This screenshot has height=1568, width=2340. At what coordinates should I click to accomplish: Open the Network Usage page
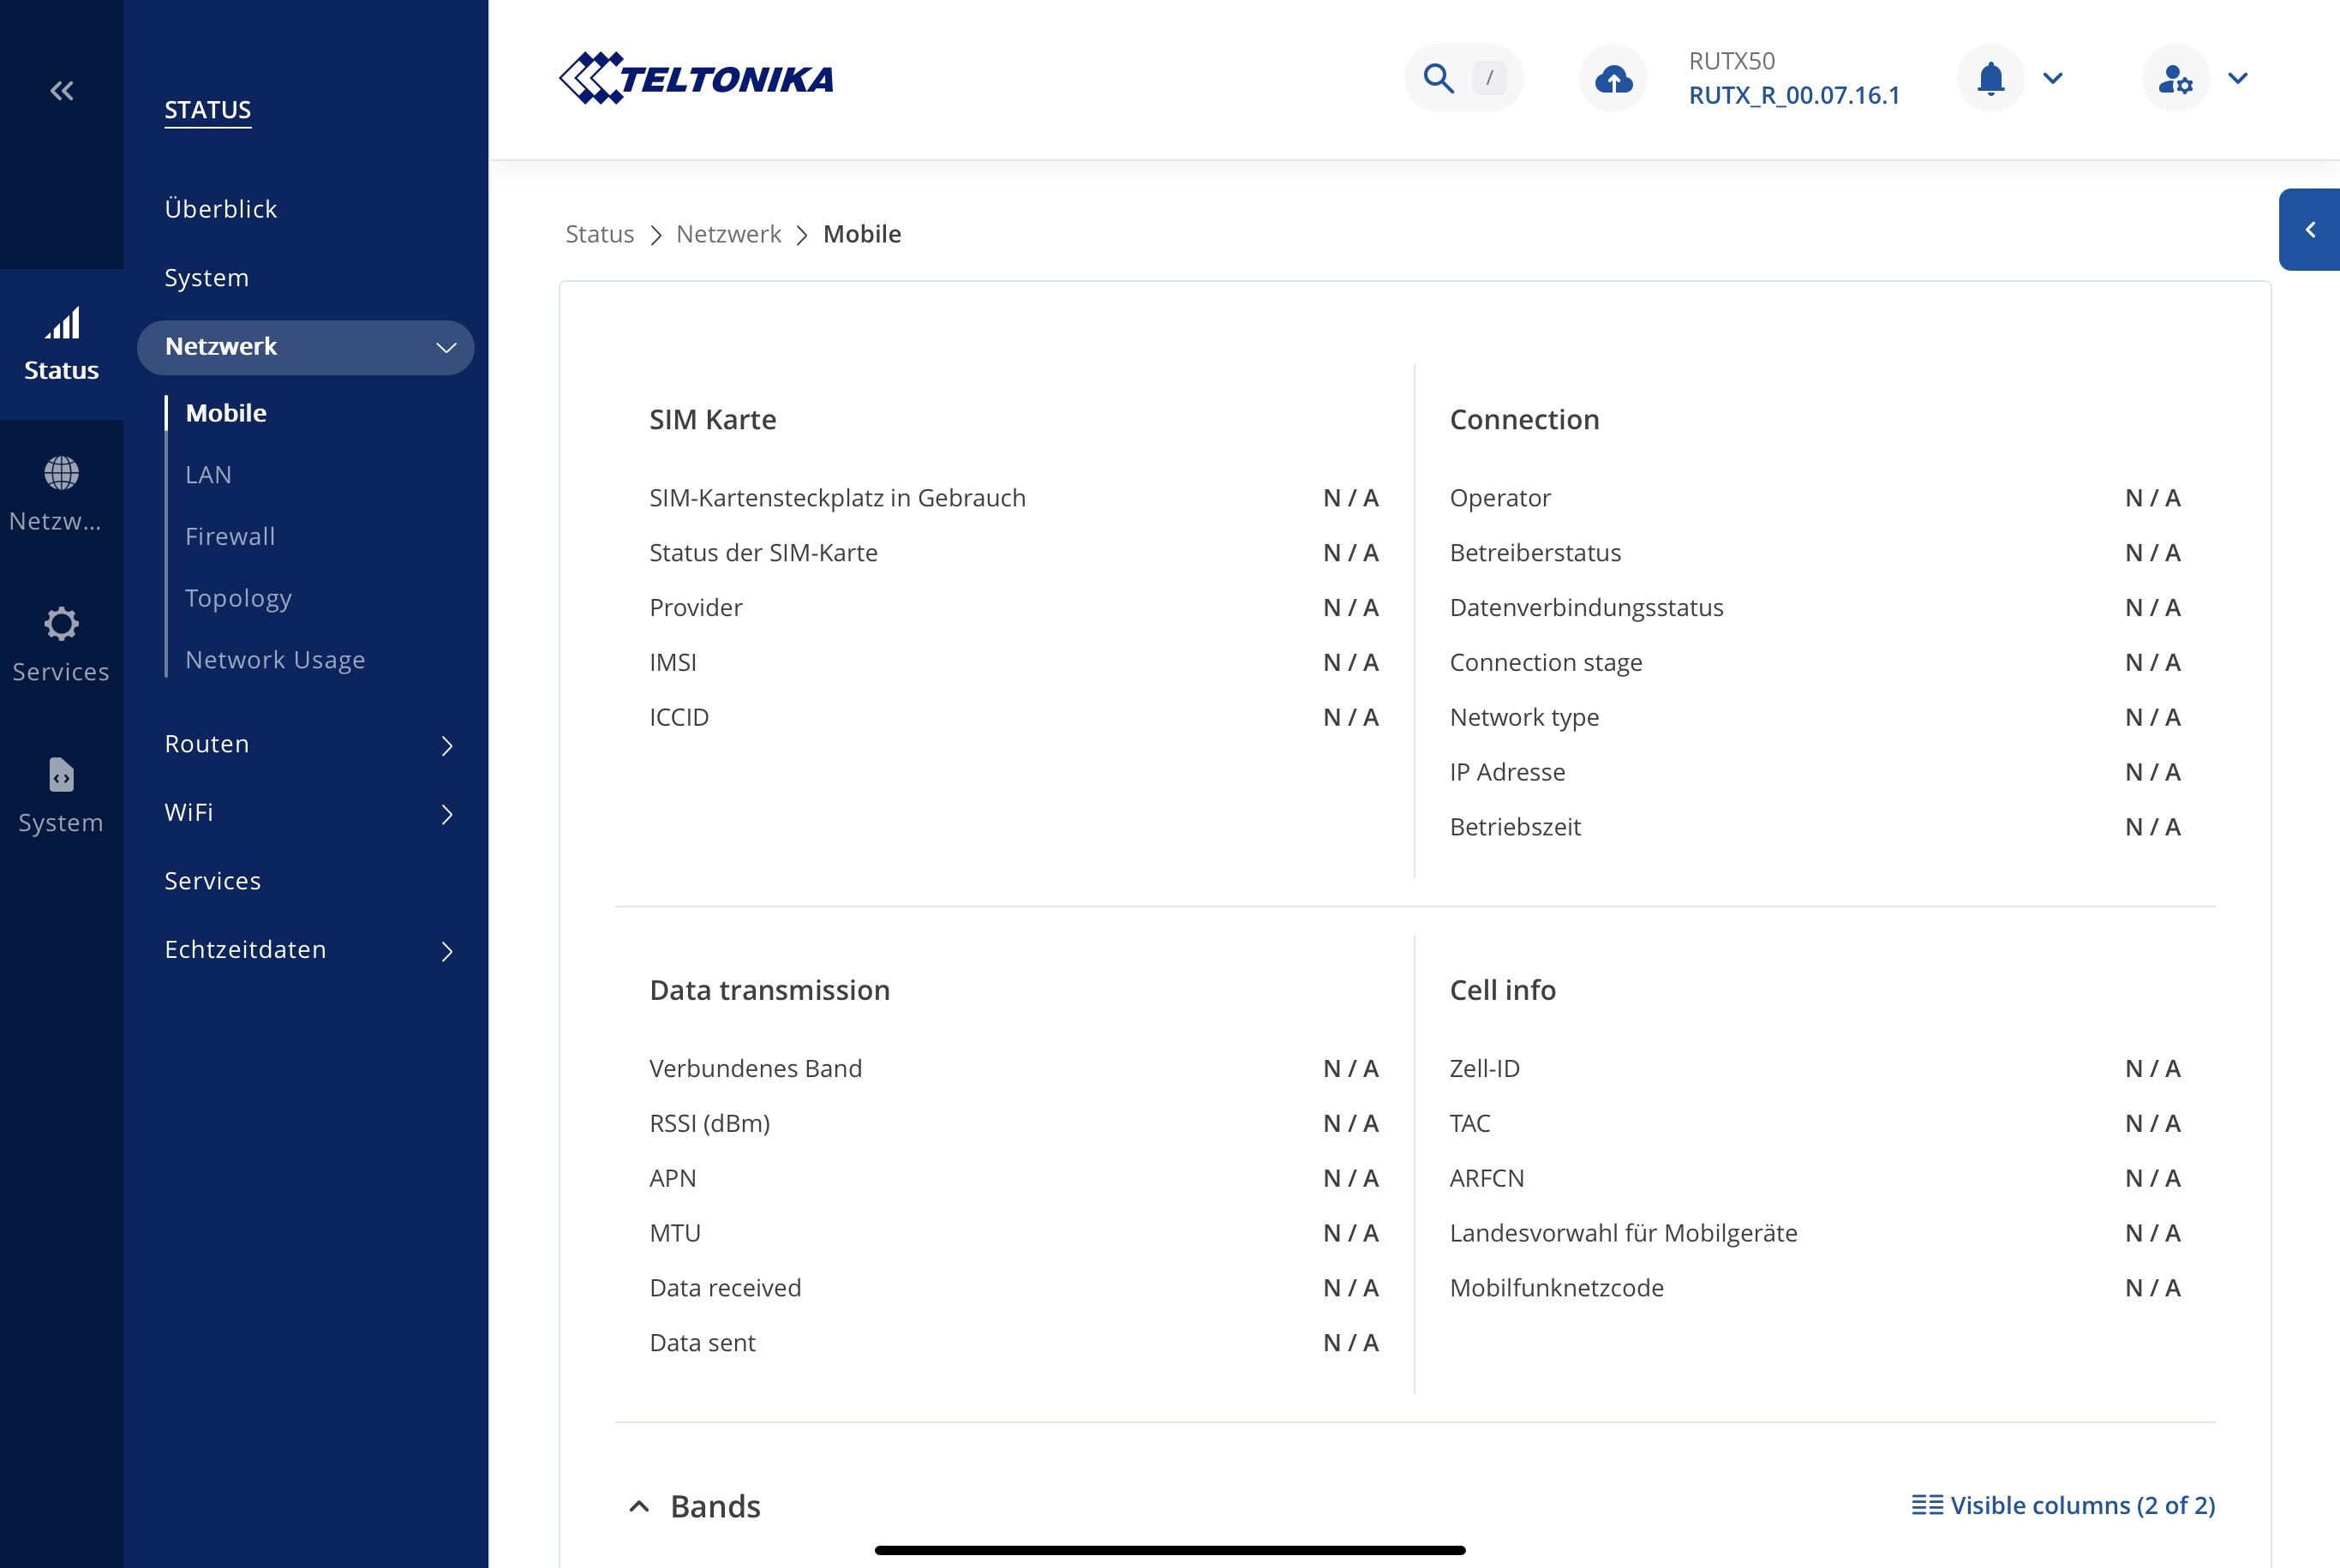coord(275,660)
